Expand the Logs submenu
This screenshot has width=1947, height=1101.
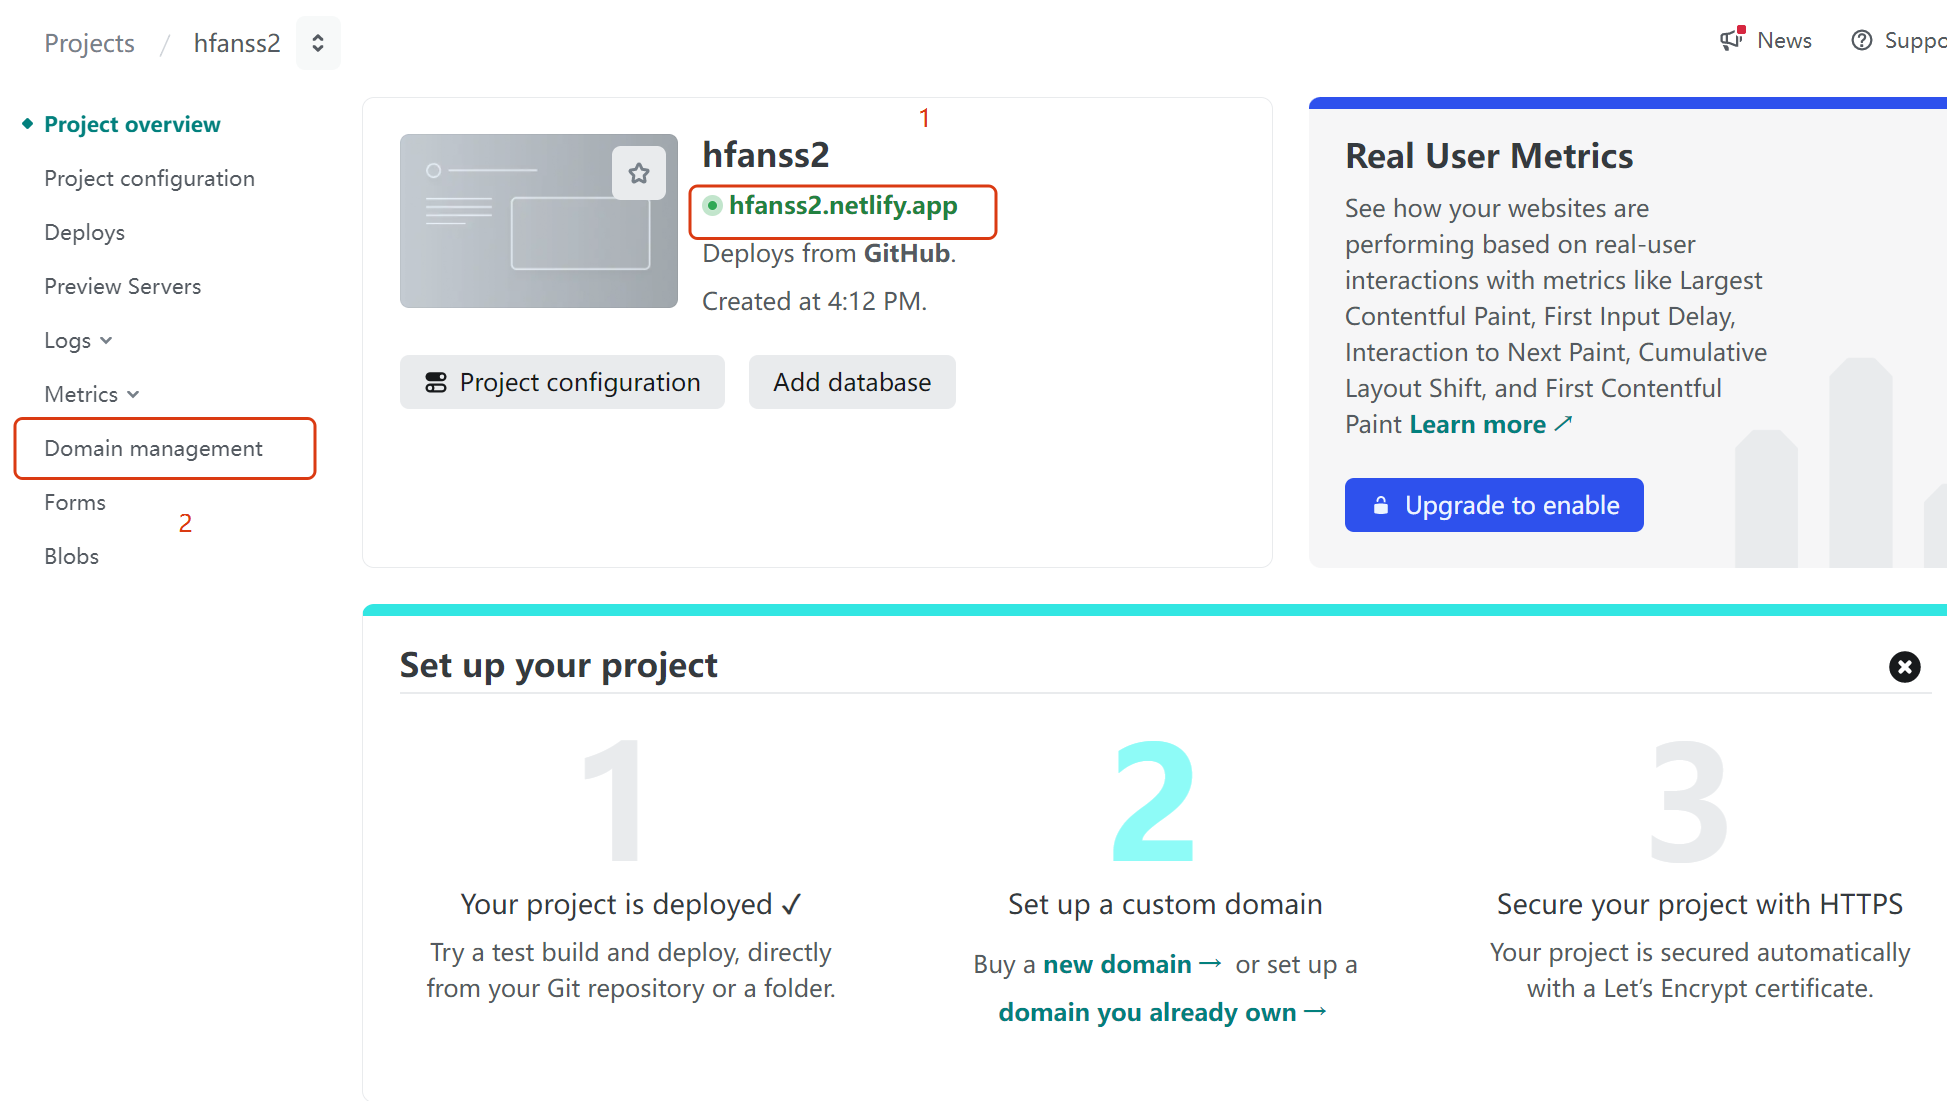(78, 340)
